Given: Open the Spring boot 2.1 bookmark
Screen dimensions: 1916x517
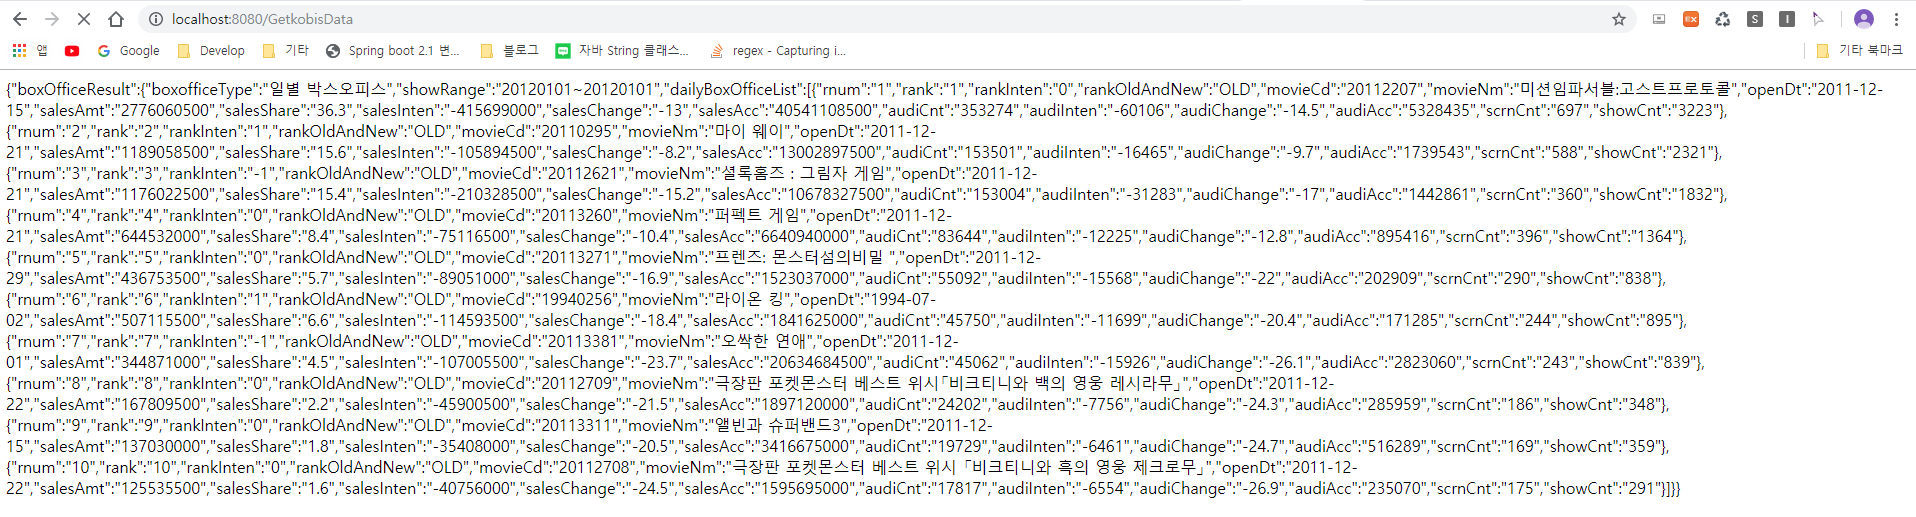Looking at the screenshot, I should tap(393, 50).
